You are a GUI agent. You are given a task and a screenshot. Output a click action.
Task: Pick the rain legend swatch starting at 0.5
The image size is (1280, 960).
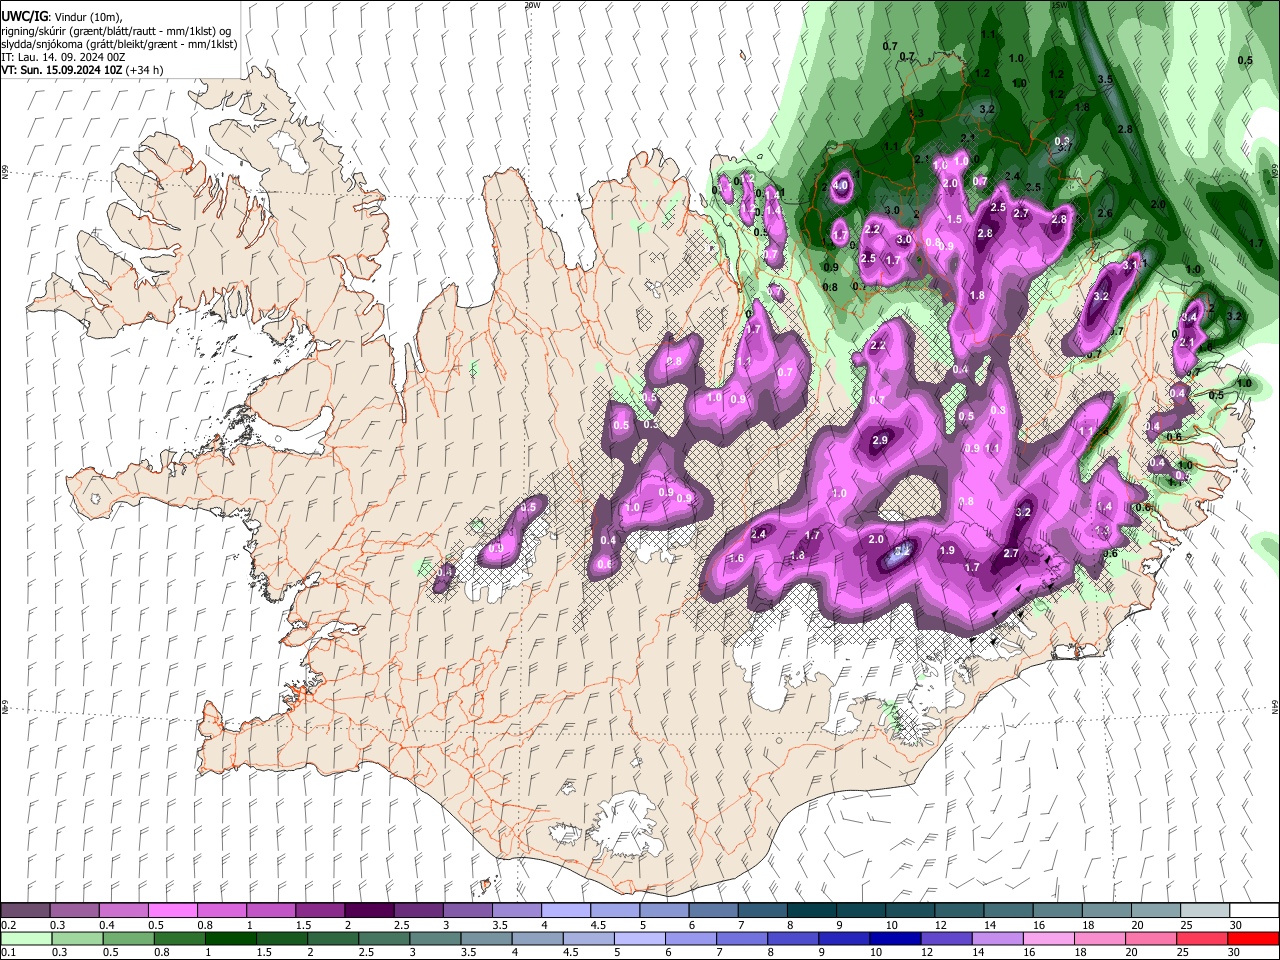(x=128, y=938)
